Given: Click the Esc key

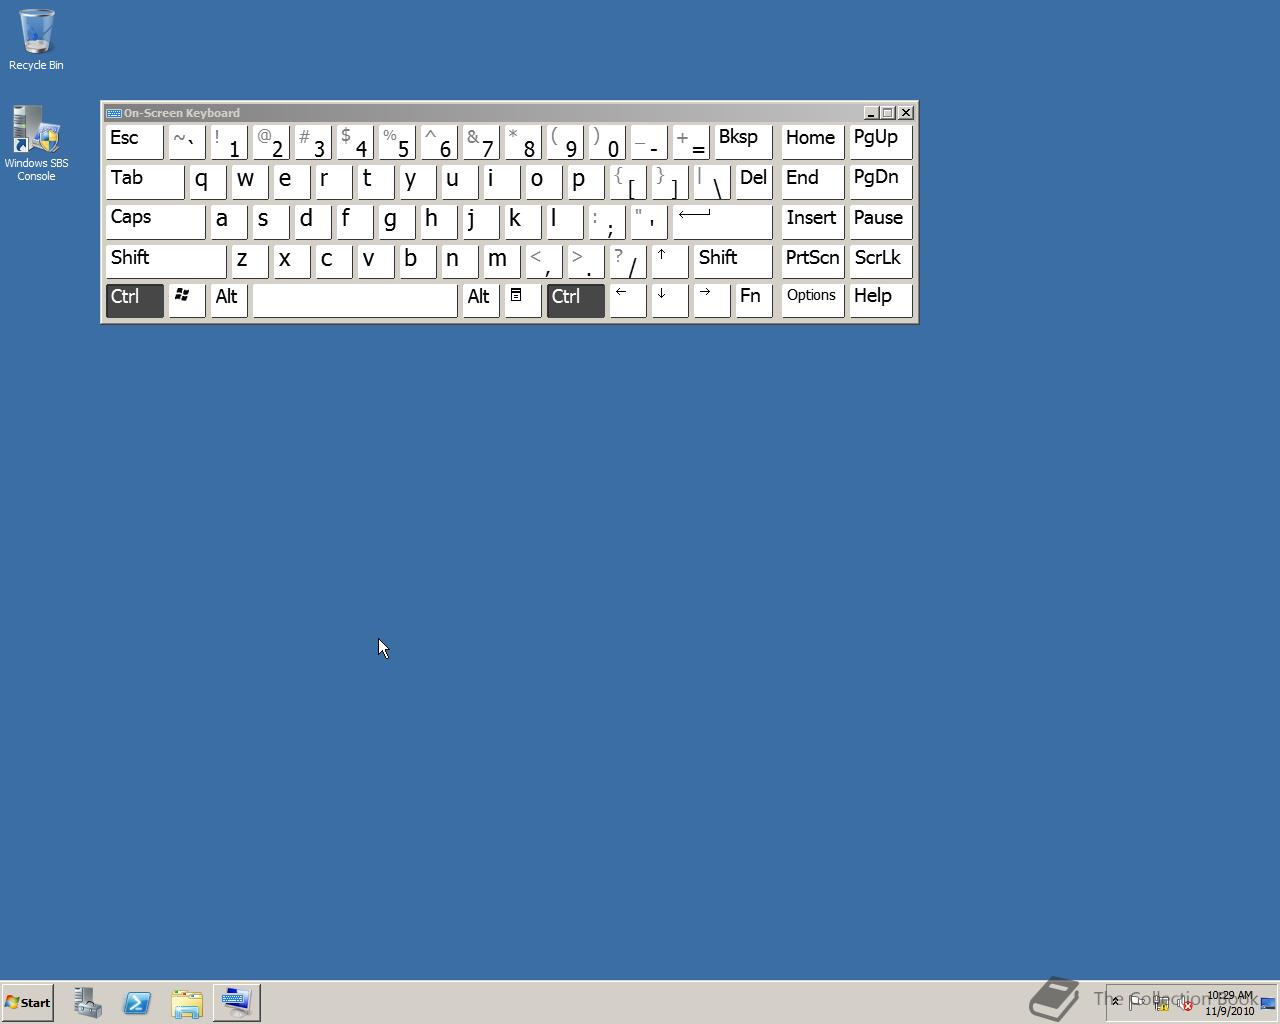Looking at the screenshot, I should (135, 141).
